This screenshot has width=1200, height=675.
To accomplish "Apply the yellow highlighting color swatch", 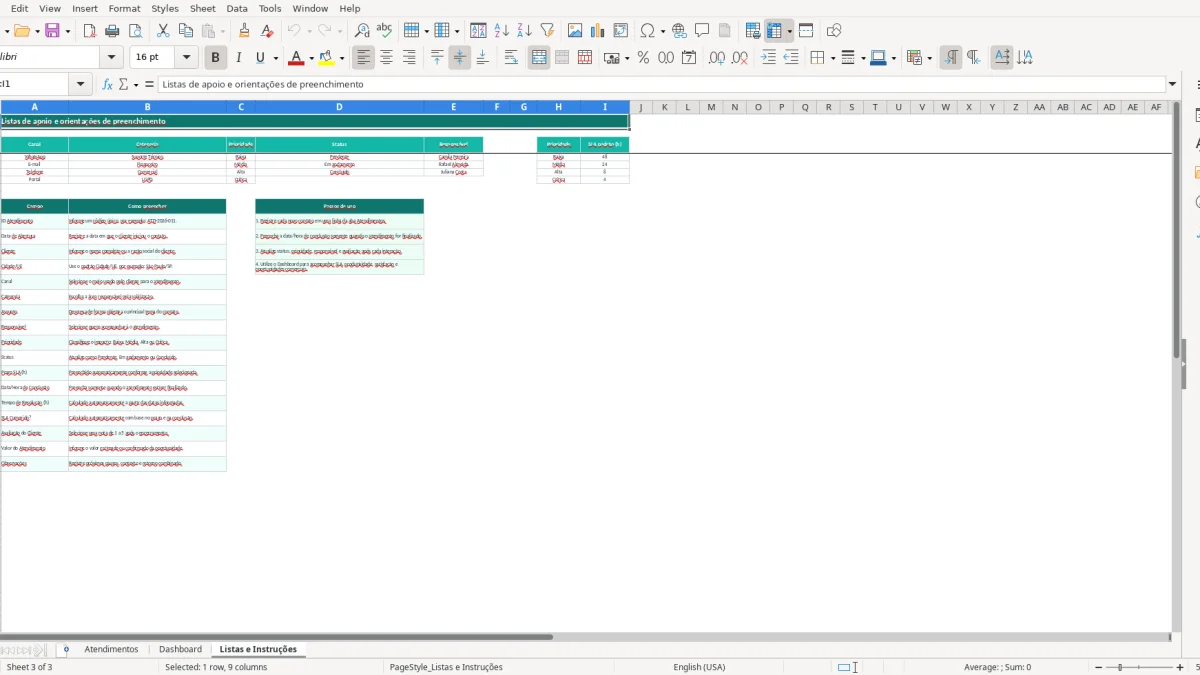I will click(327, 58).
